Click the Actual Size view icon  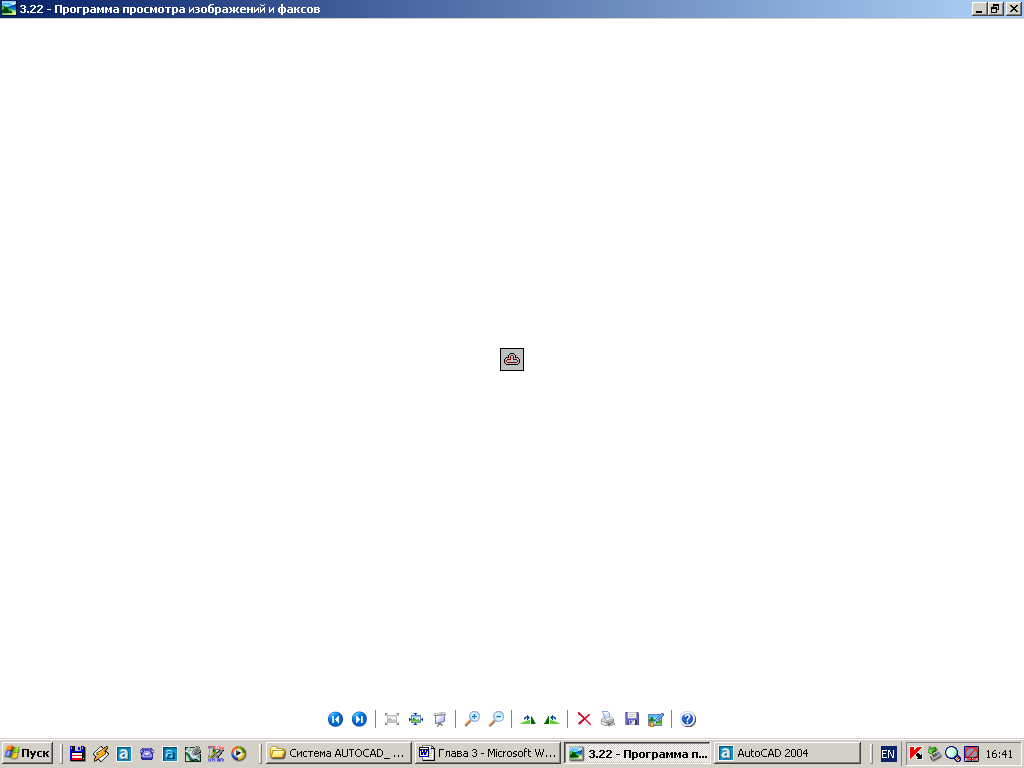416,719
